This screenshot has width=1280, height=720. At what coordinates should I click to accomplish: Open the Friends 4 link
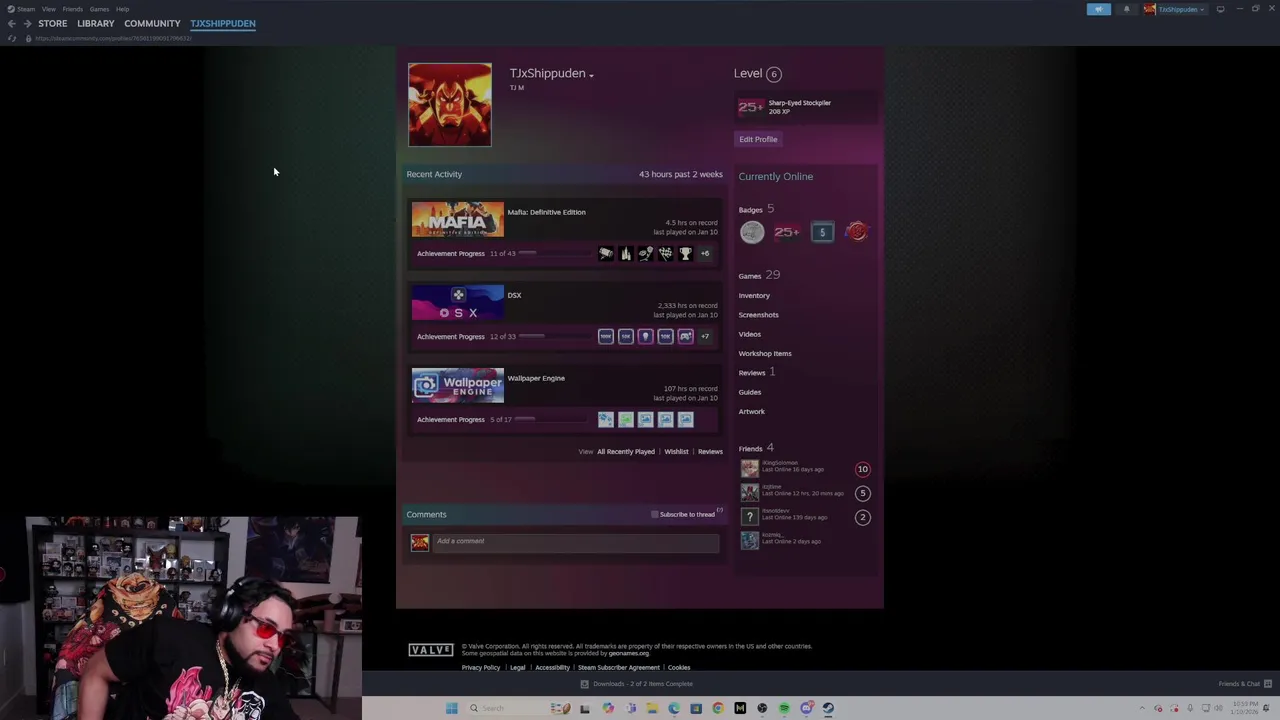(x=756, y=448)
